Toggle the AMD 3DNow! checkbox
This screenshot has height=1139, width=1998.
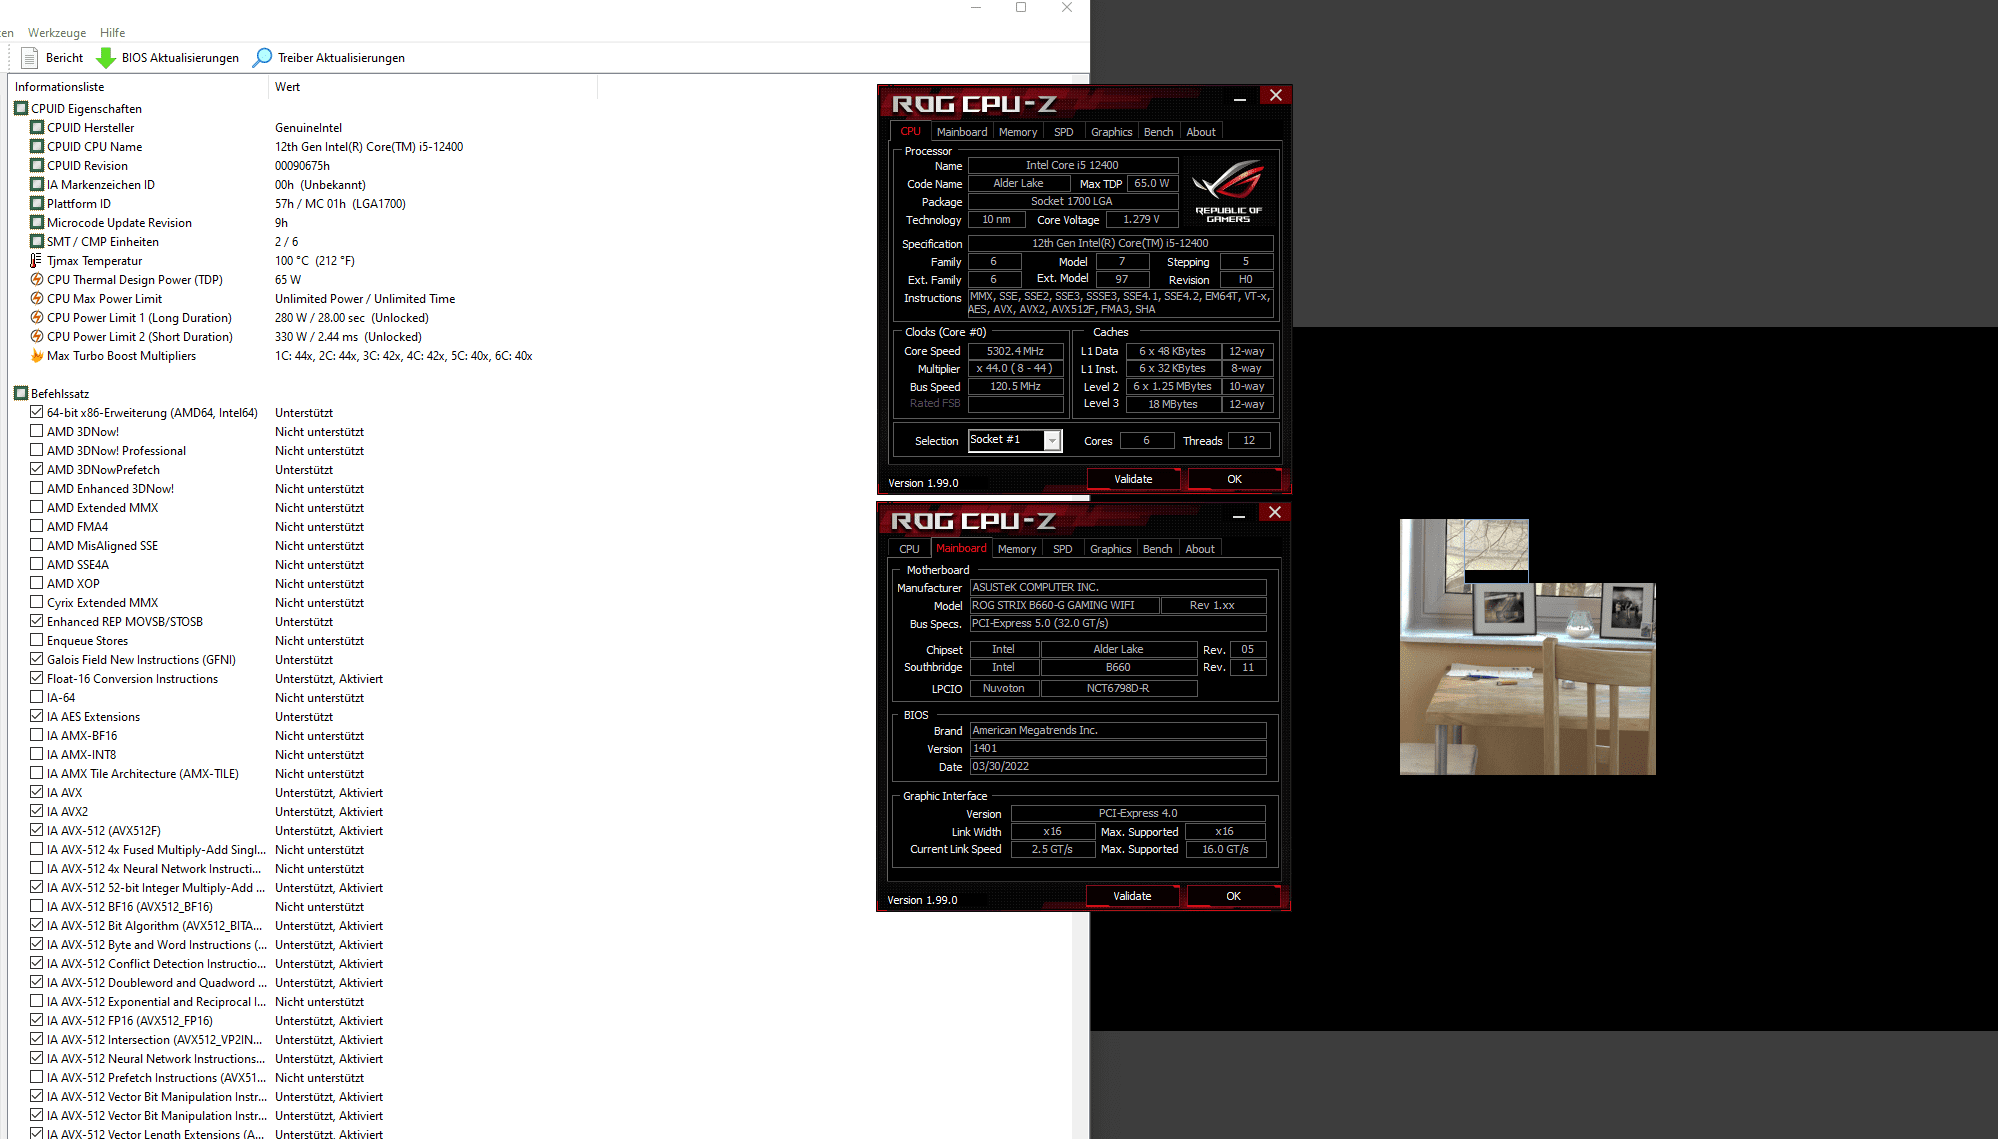(37, 431)
